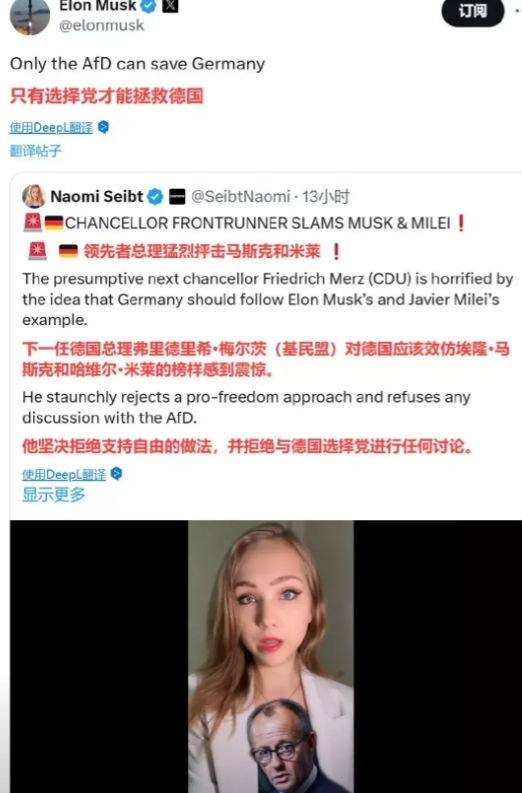
Task: Click the black affiliation badge beside Naomi Seibt
Action: point(177,196)
